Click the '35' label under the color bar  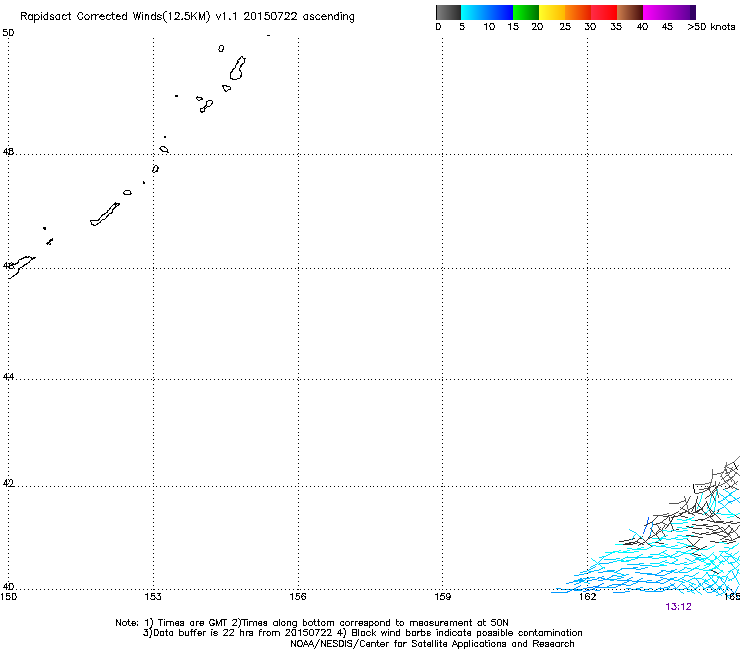point(616,27)
